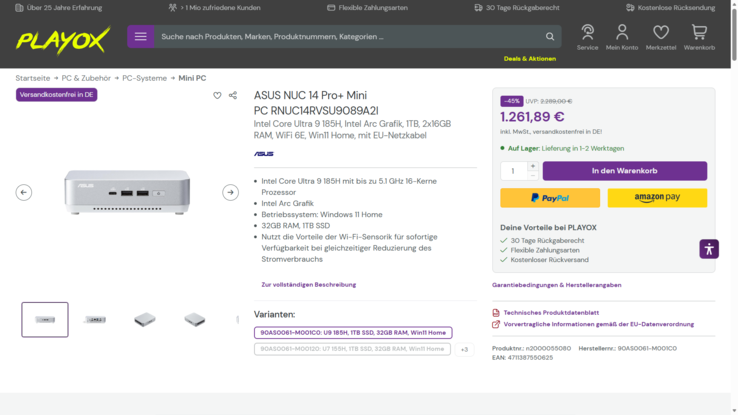This screenshot has width=738, height=415.
Task: Open the accessibility widget icon
Action: pyautogui.click(x=709, y=249)
